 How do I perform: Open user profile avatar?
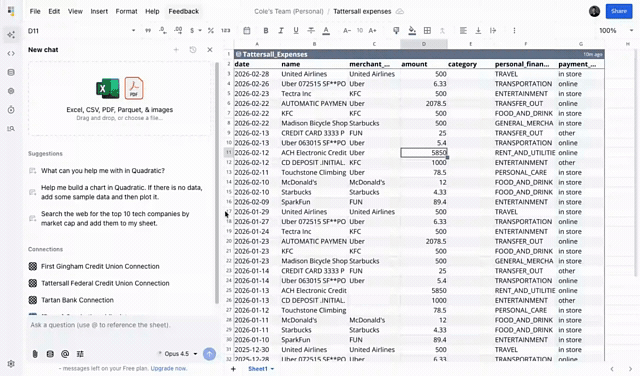tap(594, 11)
